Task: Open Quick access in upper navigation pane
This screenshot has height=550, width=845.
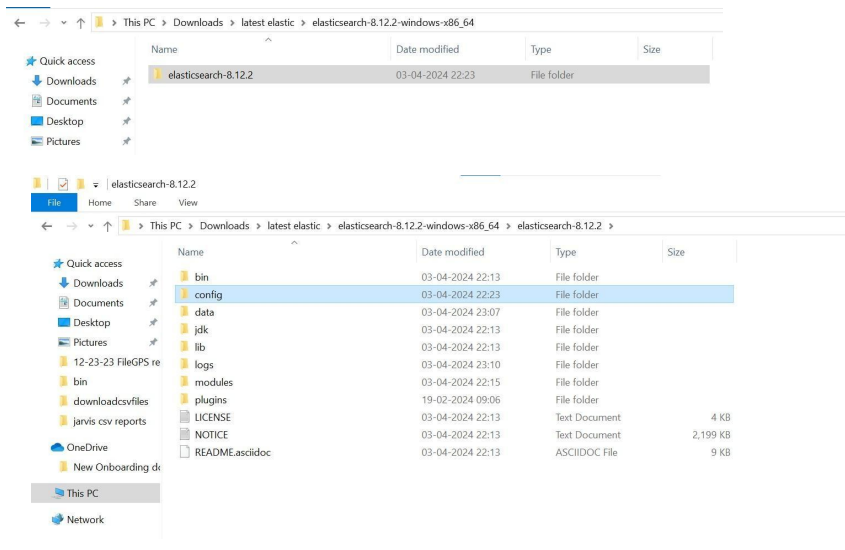Action: (x=60, y=61)
